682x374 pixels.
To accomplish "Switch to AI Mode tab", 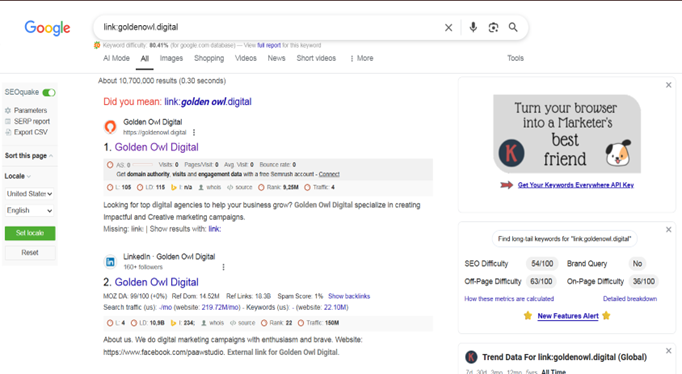I will (116, 58).
